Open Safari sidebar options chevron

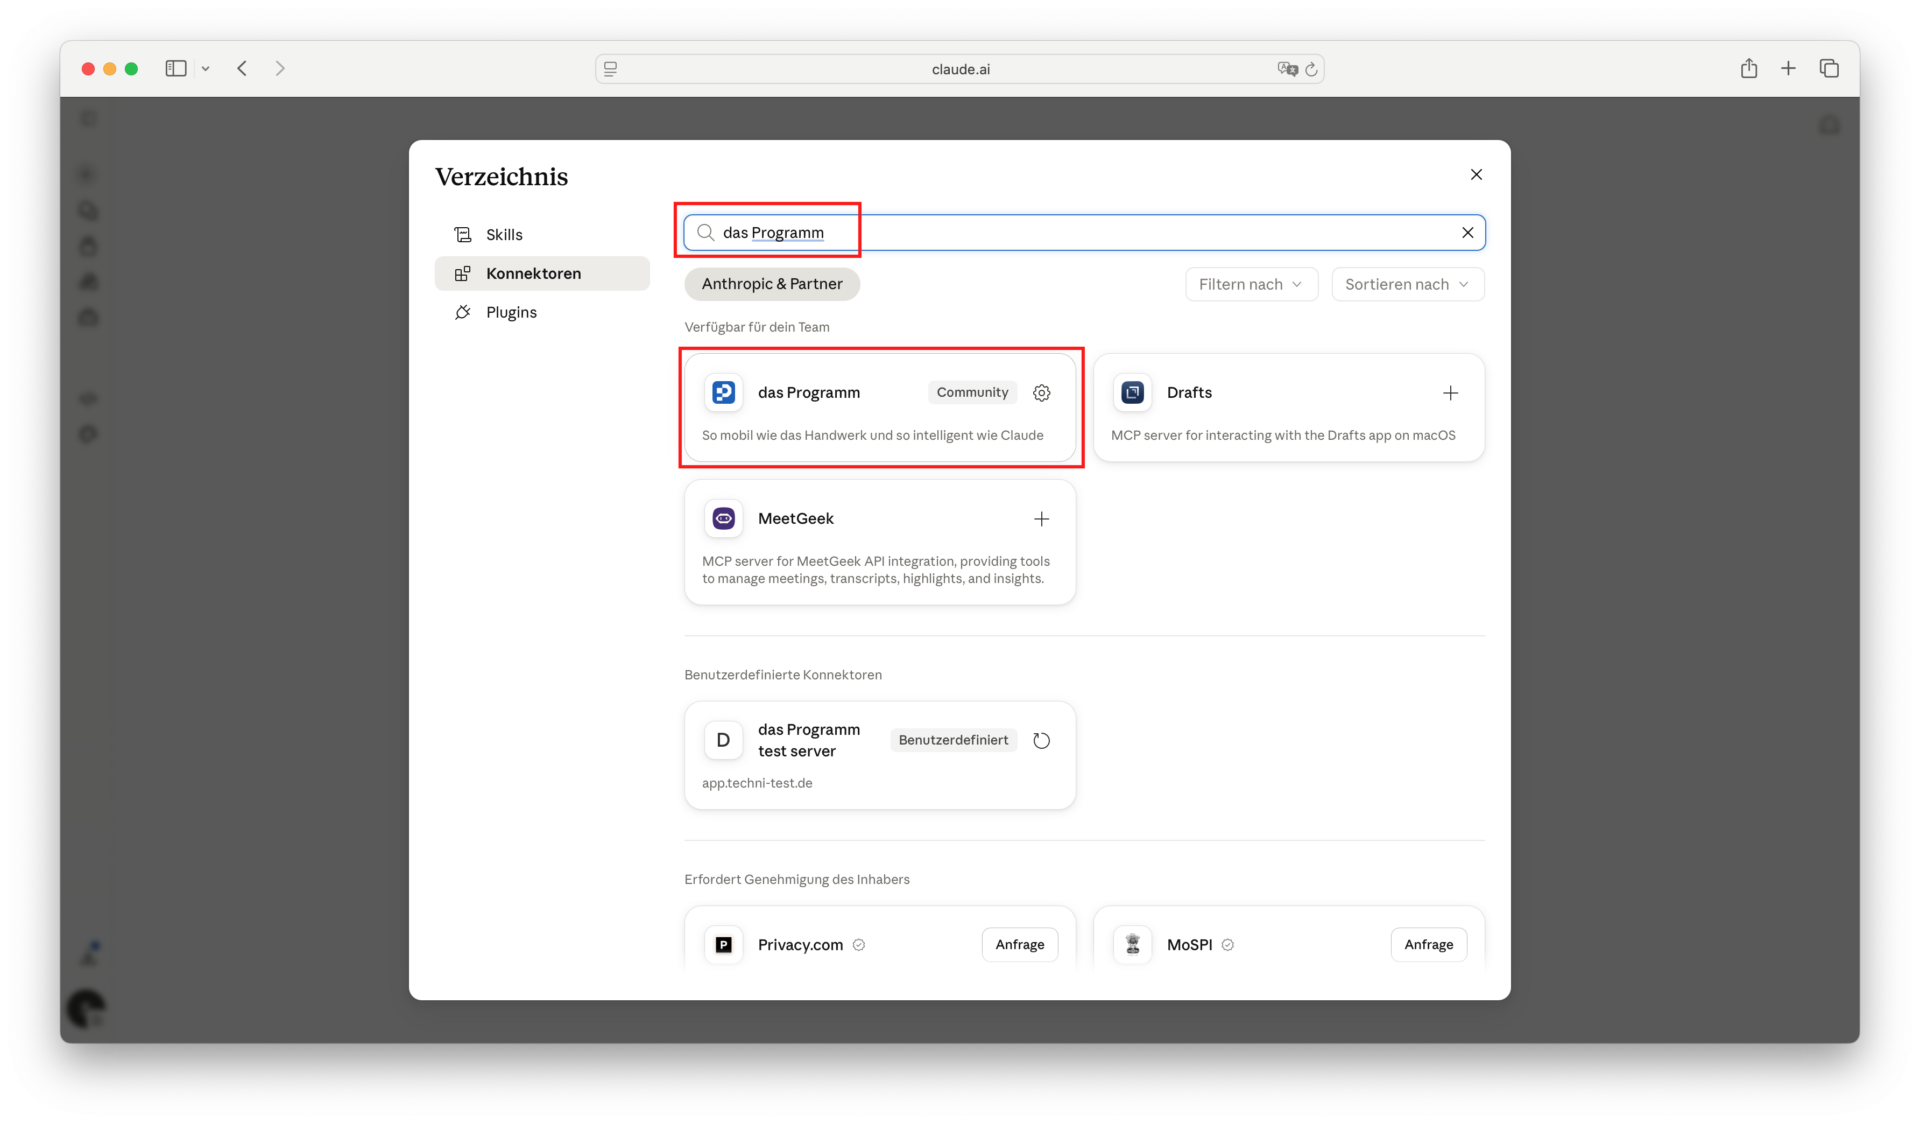tap(206, 69)
